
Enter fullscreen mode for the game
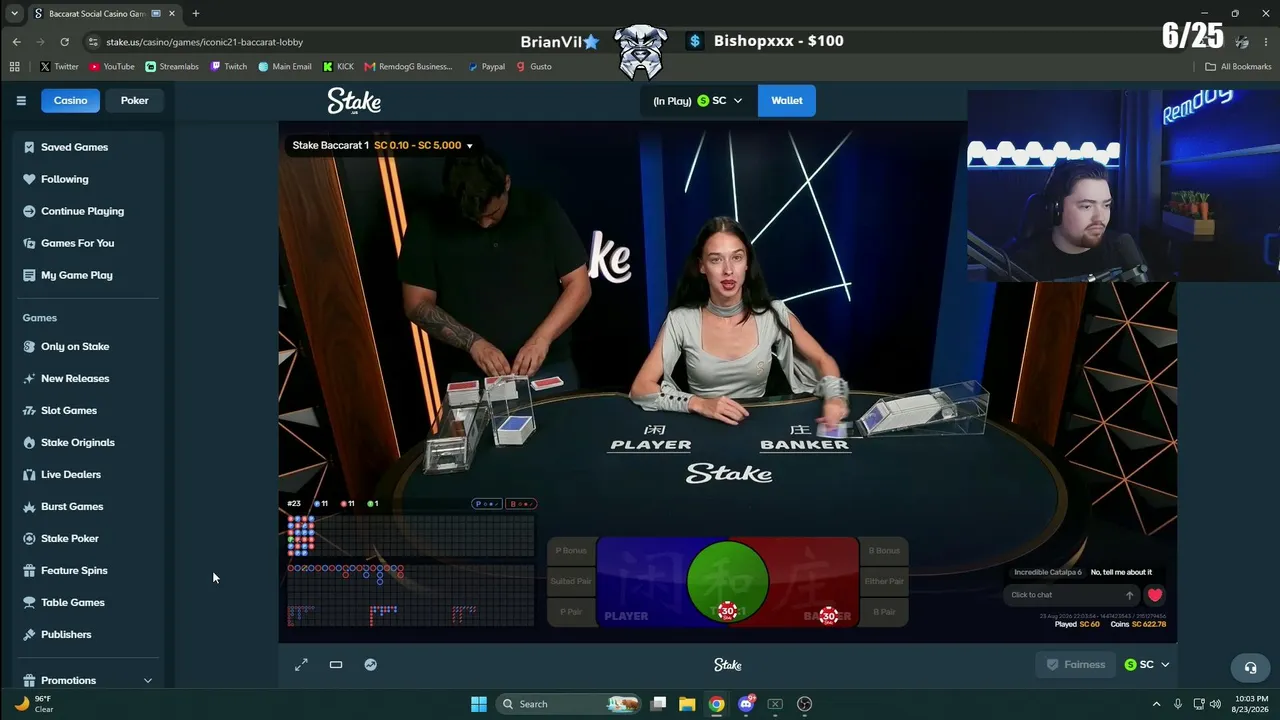pos(301,665)
